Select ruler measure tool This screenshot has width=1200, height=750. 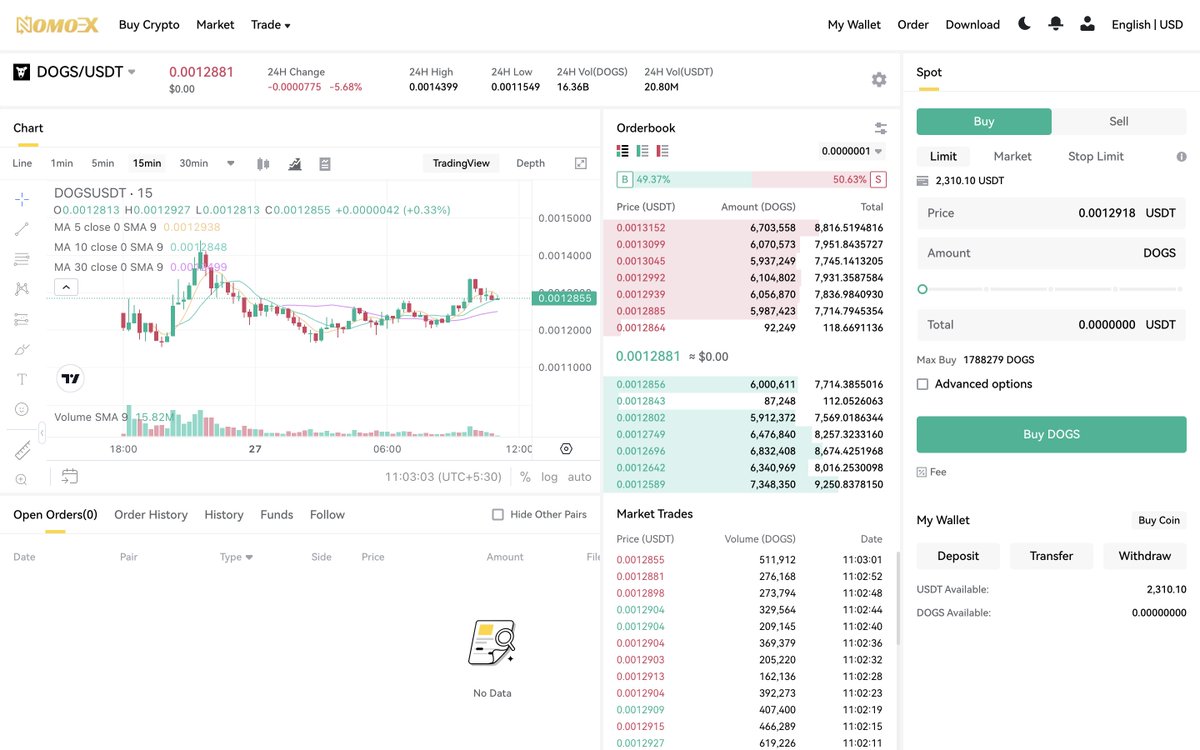pos(22,451)
